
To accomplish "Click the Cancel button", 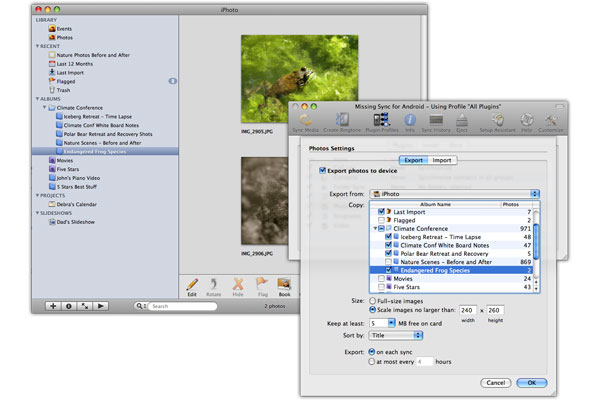I will pos(496,382).
